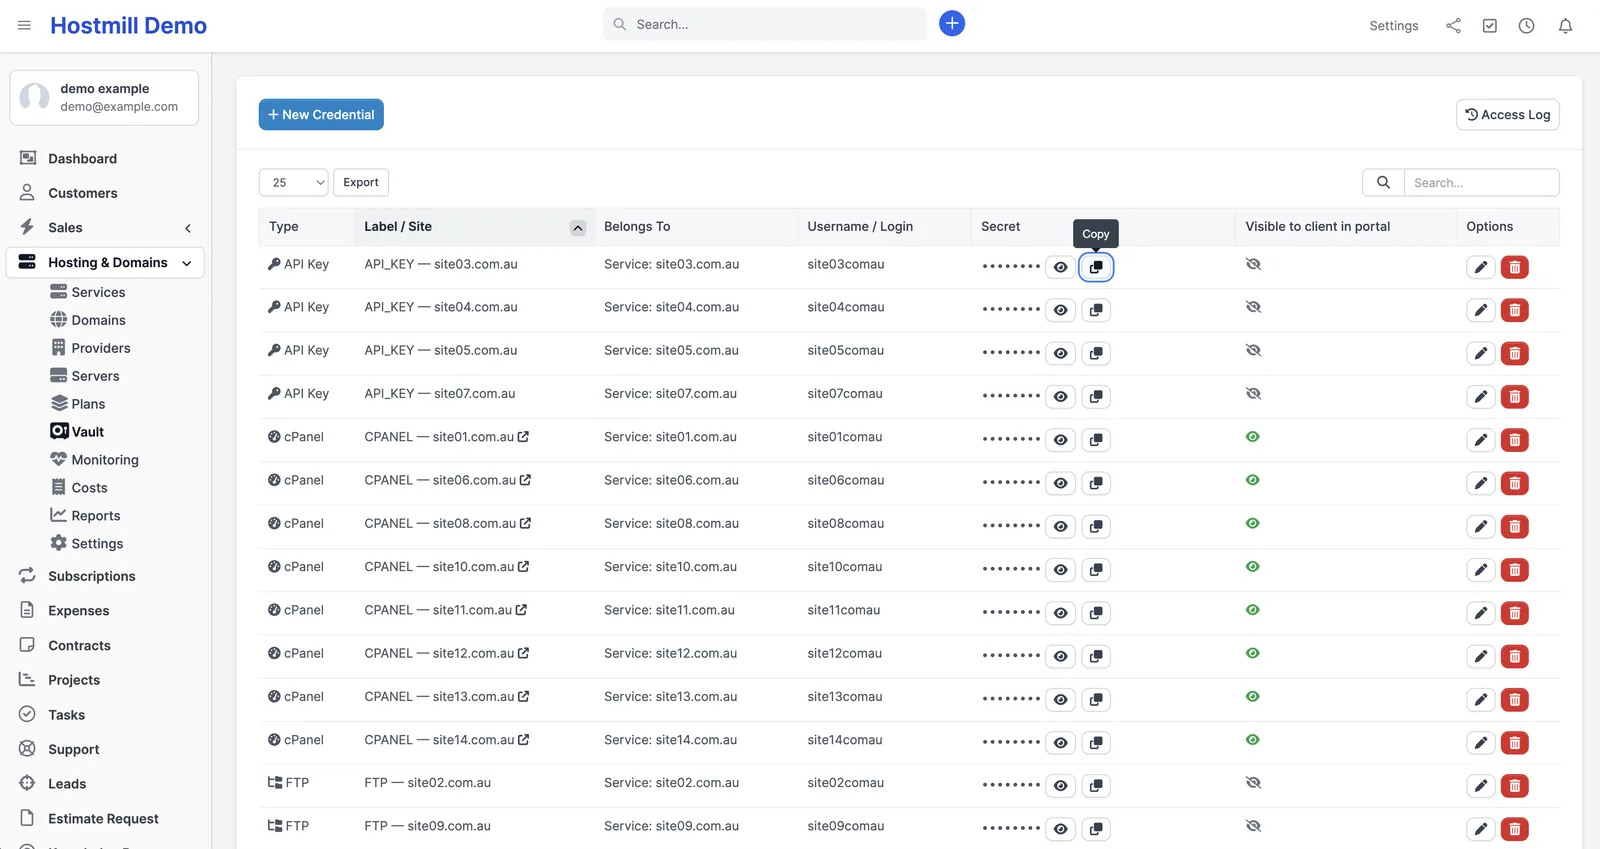
Task: Collapse the Hosting & Domains menu
Action: click(x=187, y=263)
